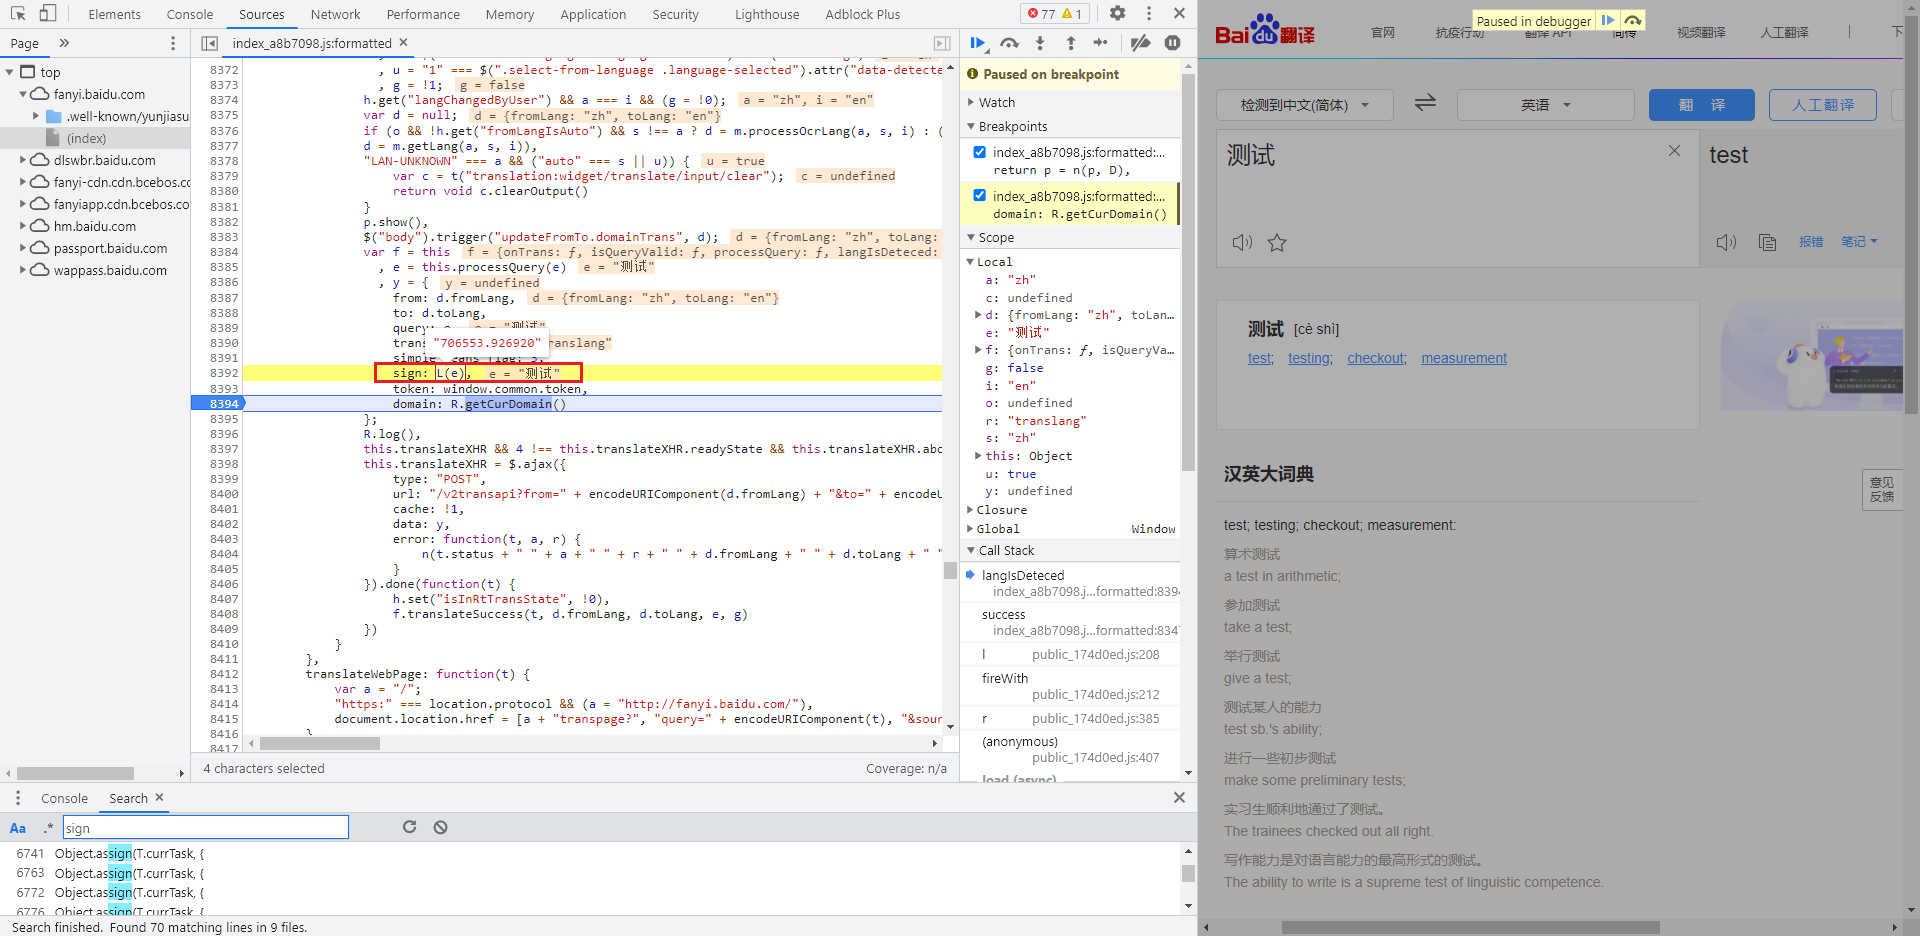Viewport: 1920px width, 936px height.
Task: Expand variable d object in Local scope
Action: [x=978, y=315]
